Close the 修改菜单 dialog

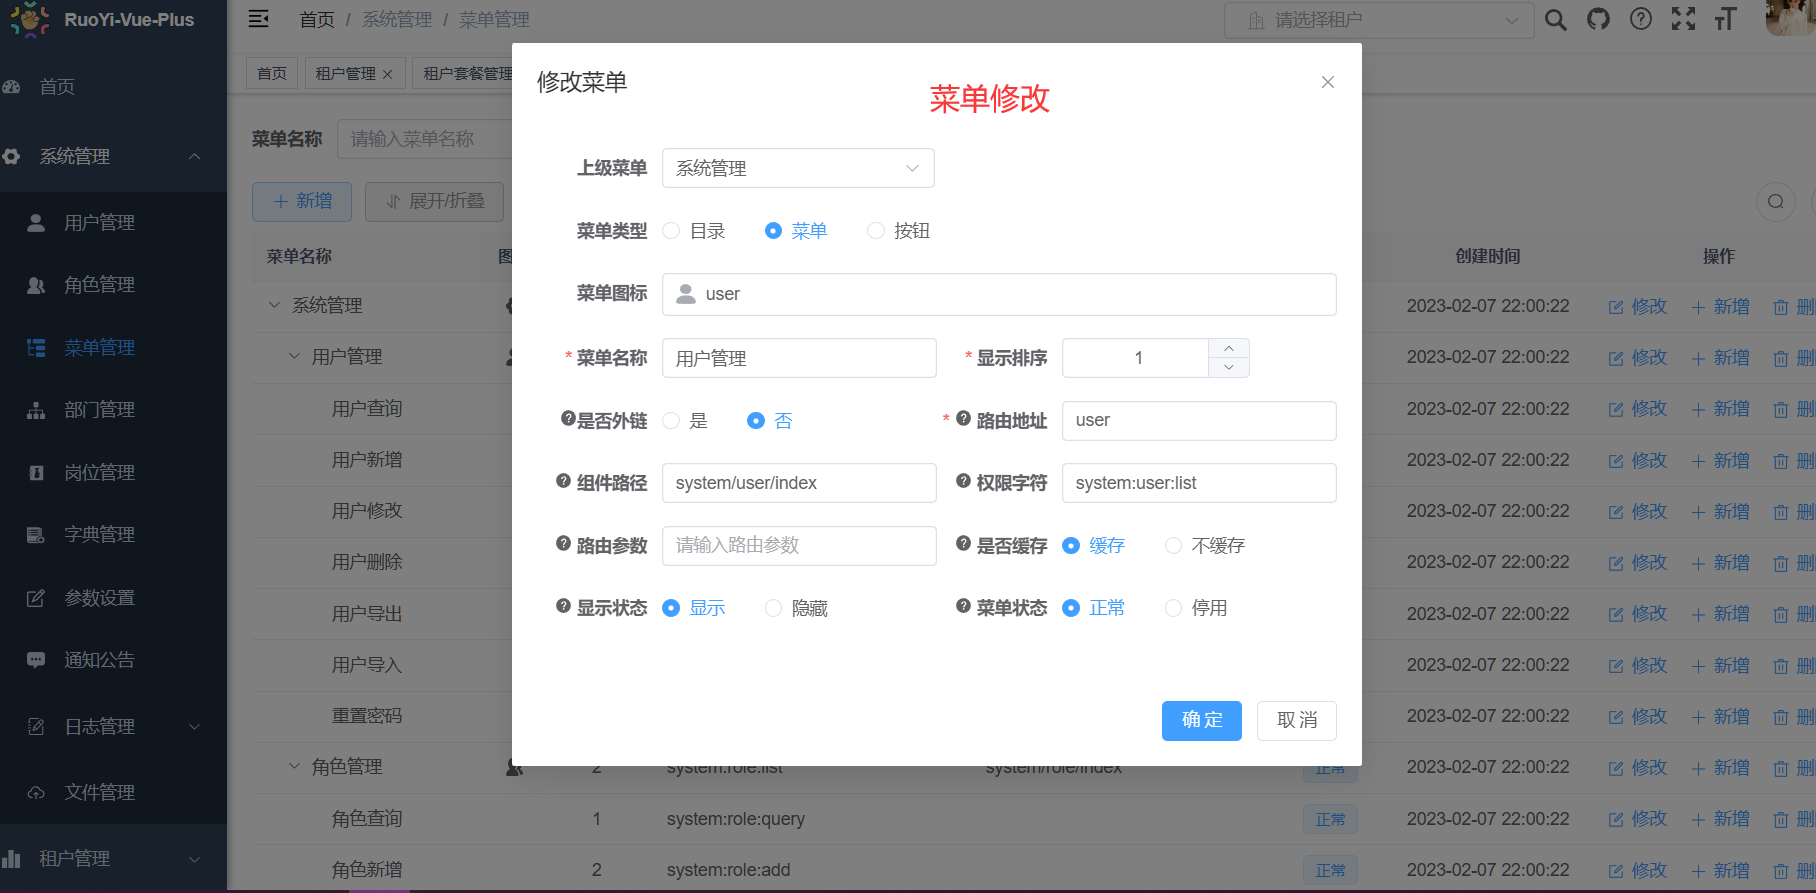1328,82
